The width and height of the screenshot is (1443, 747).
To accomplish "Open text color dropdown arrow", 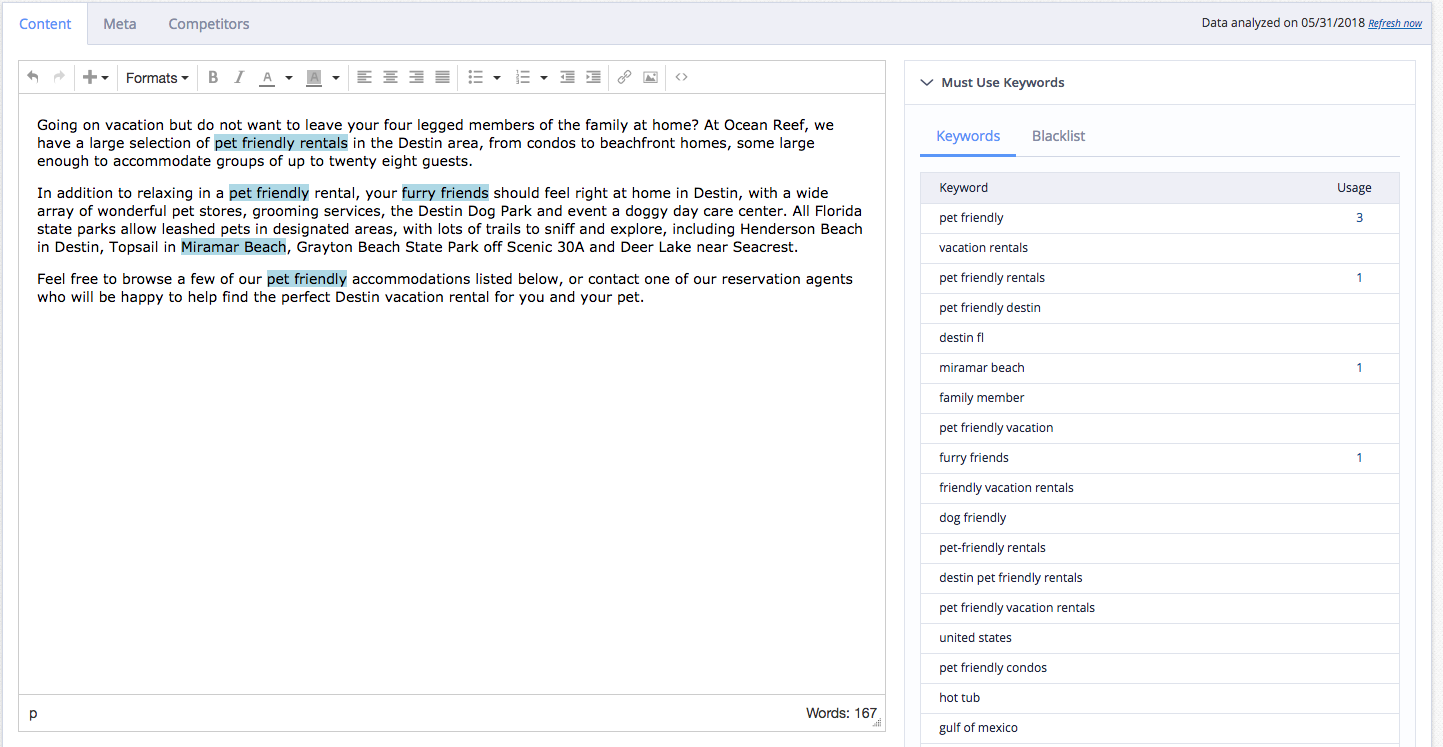I will click(x=289, y=77).
